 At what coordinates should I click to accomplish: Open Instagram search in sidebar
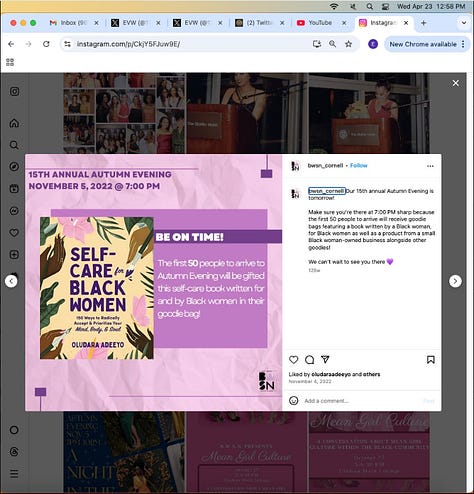click(x=14, y=145)
